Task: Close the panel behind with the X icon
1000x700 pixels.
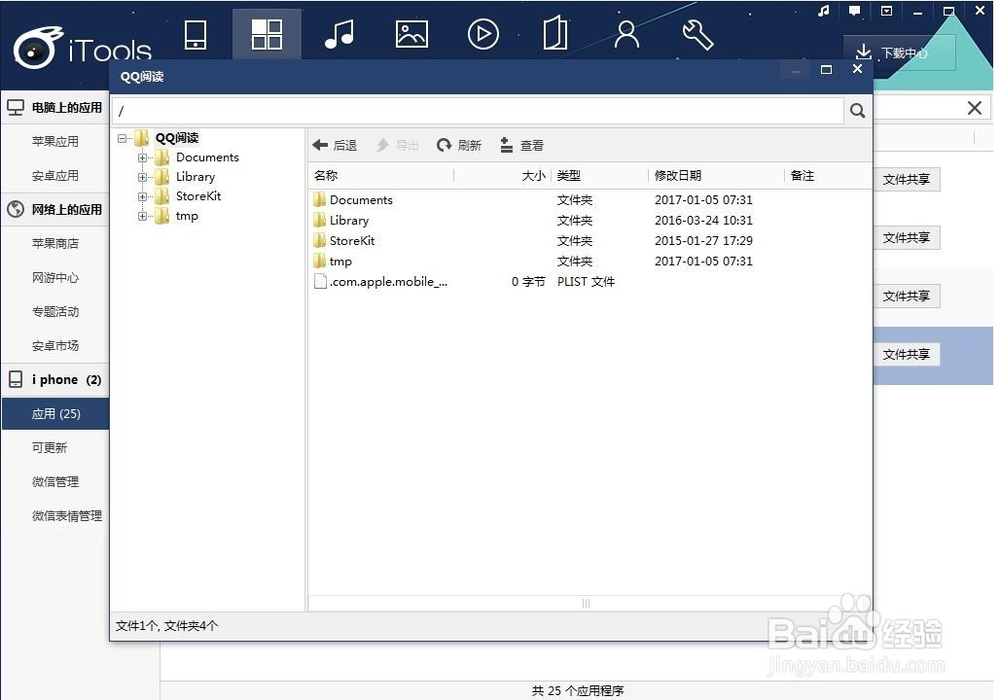Action: (974, 108)
